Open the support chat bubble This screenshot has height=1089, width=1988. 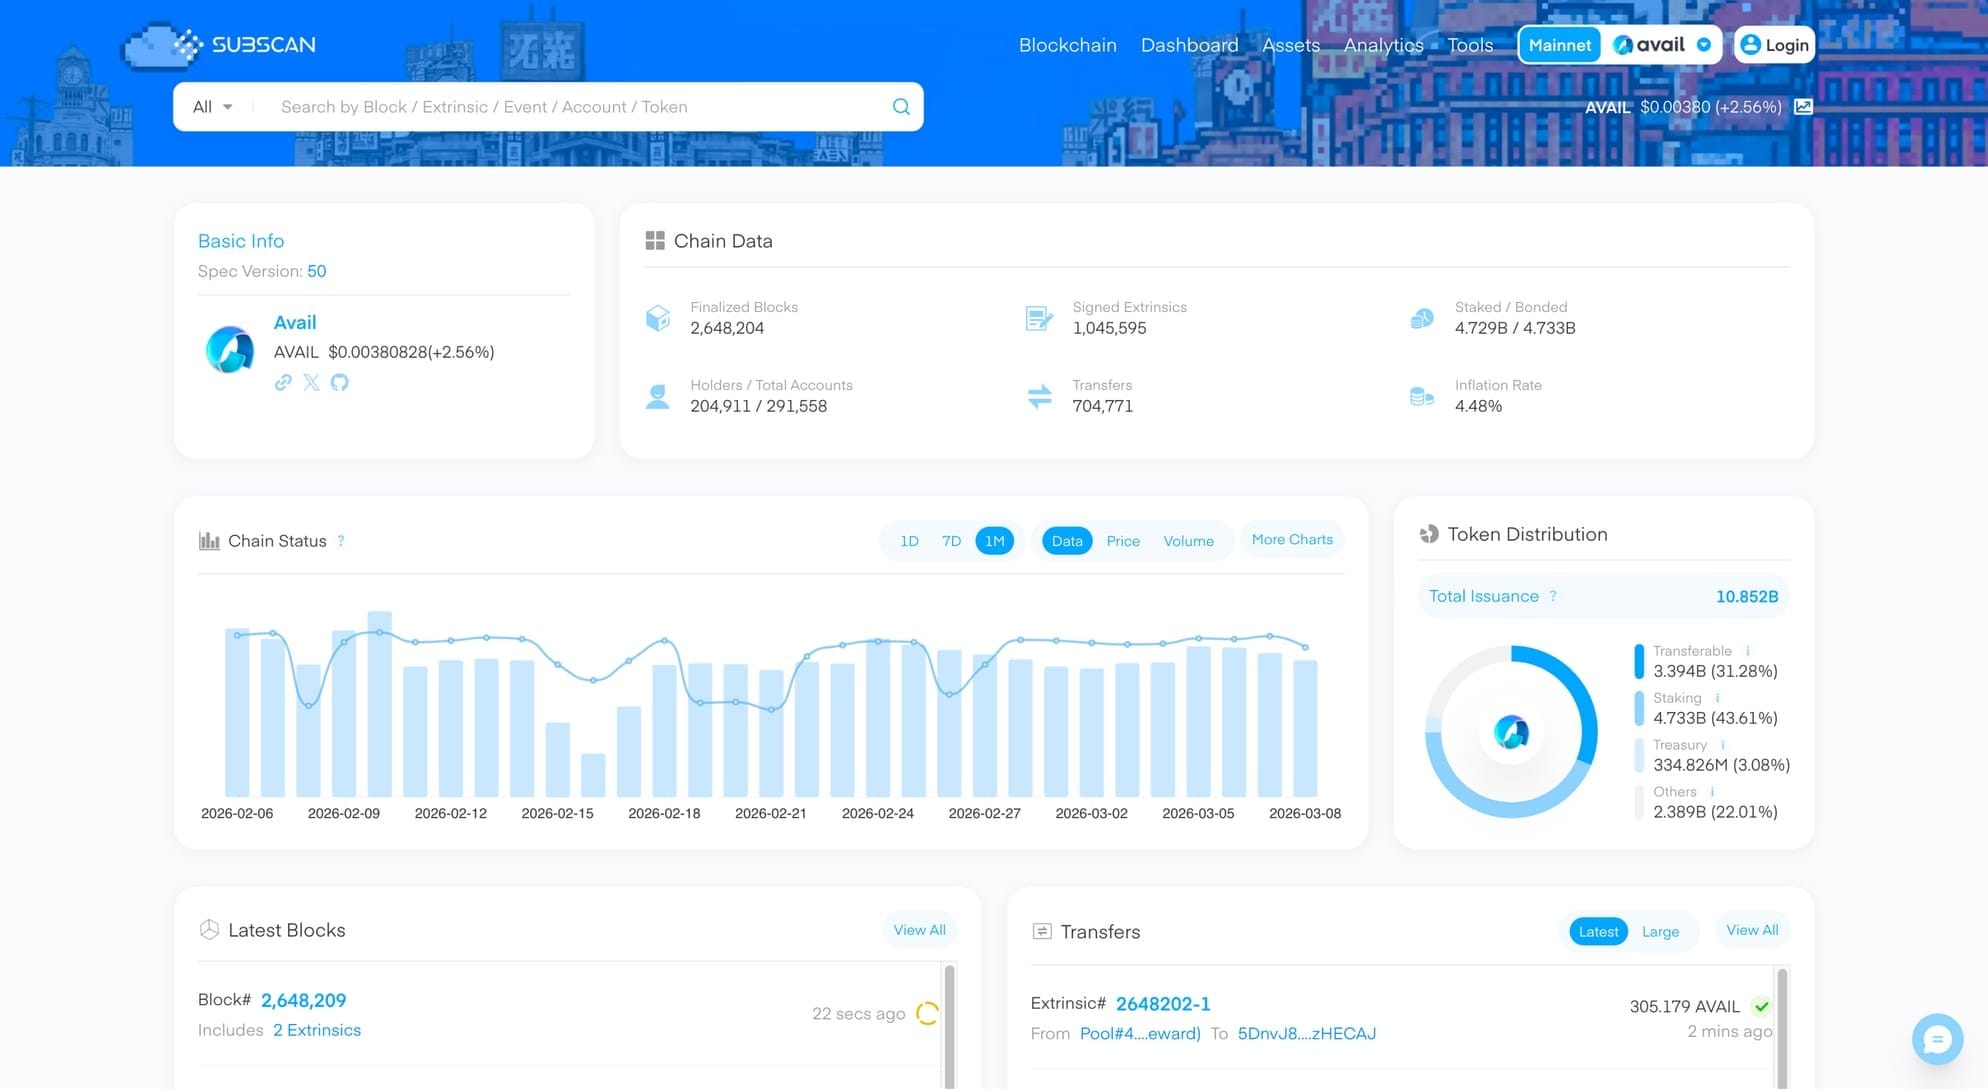(x=1937, y=1039)
